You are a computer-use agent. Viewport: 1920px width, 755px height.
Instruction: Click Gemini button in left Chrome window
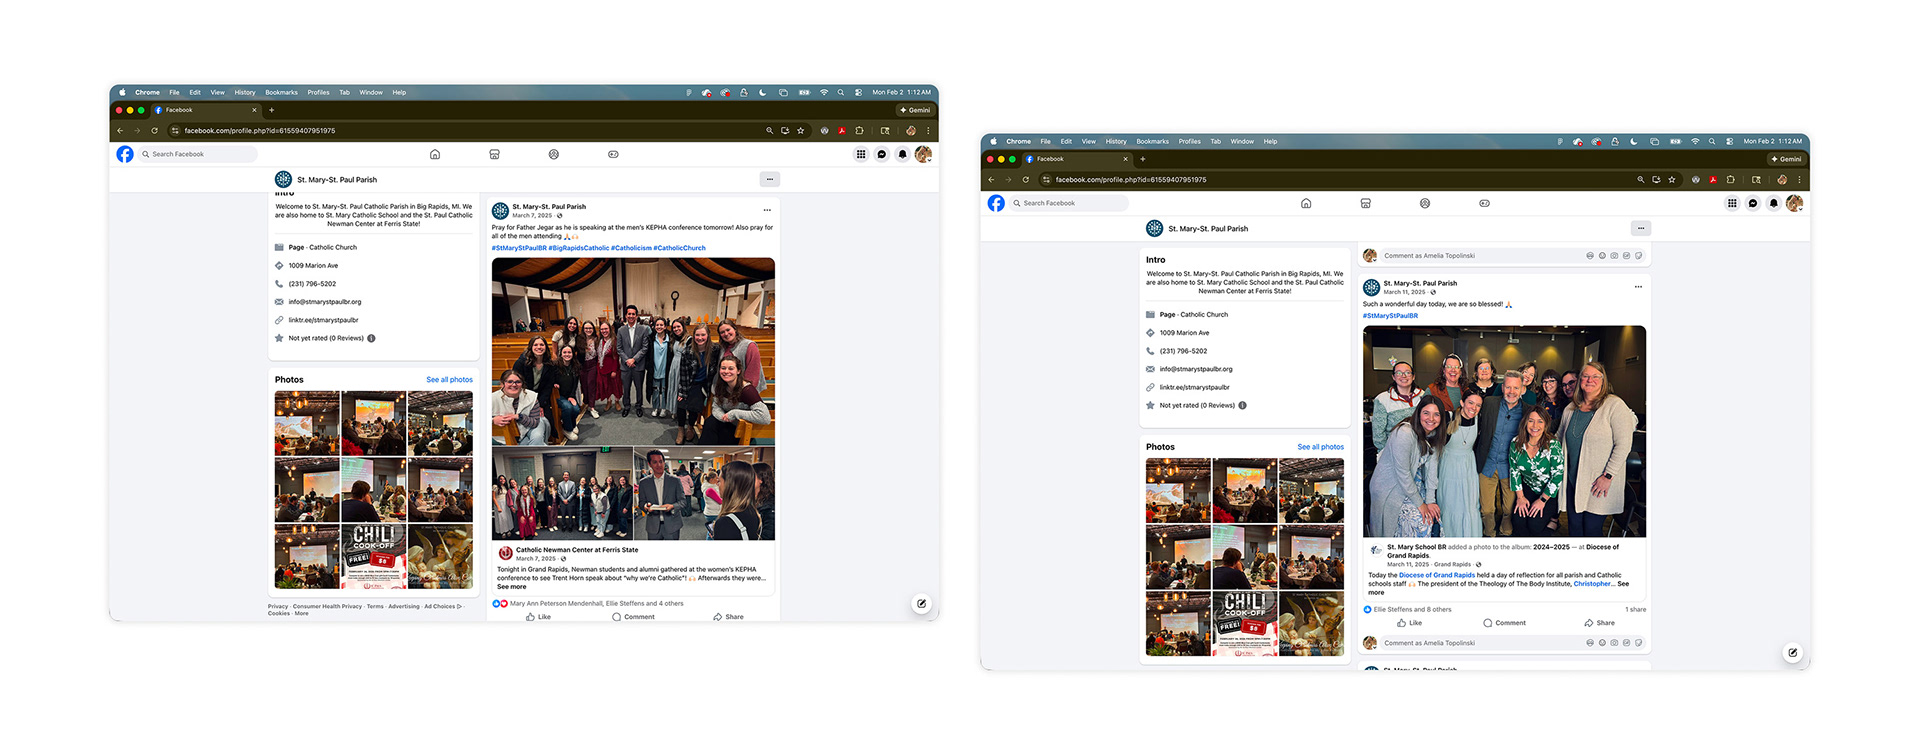[x=915, y=110]
